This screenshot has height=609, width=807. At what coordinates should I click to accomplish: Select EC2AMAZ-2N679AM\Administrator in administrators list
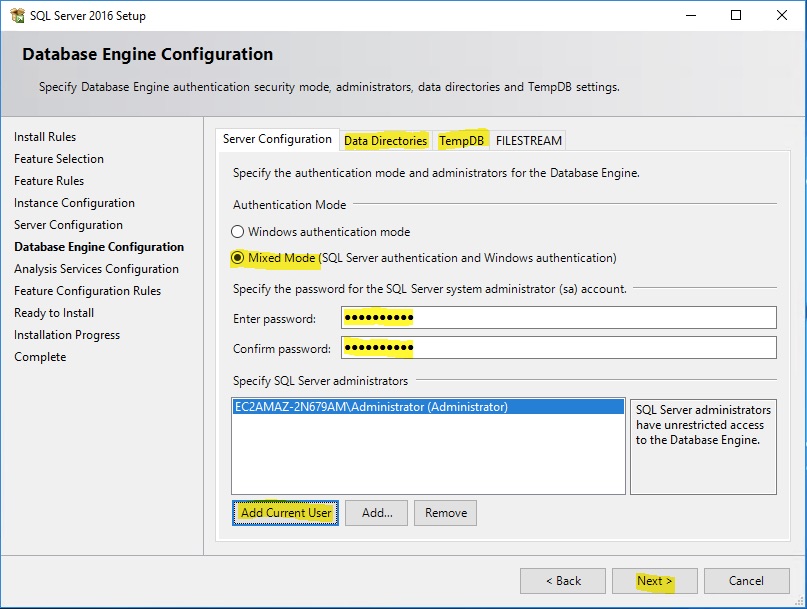(428, 407)
